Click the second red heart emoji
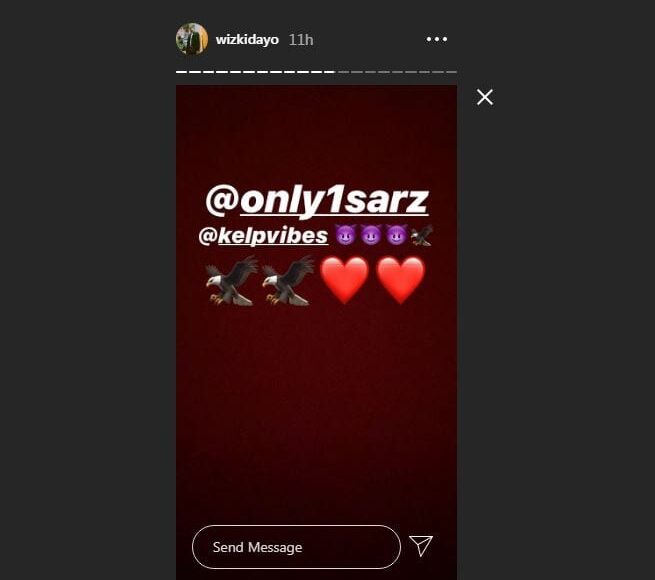This screenshot has height=580, width=655. 401,280
